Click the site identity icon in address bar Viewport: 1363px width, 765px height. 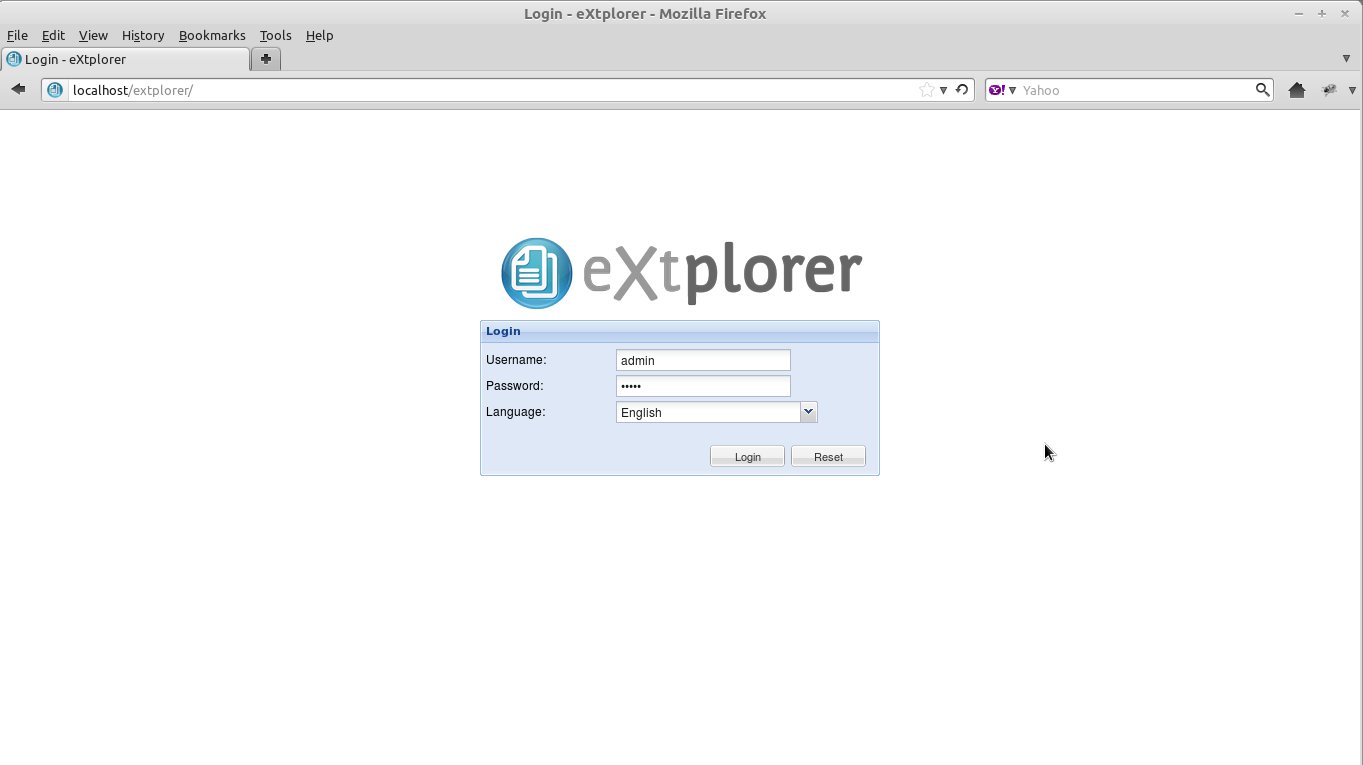[55, 90]
